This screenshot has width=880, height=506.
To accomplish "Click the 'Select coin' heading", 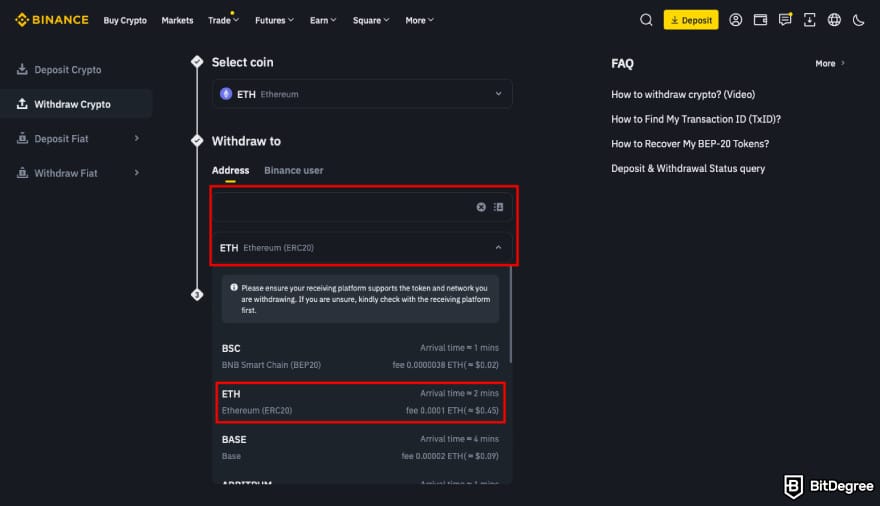I will pyautogui.click(x=242, y=62).
